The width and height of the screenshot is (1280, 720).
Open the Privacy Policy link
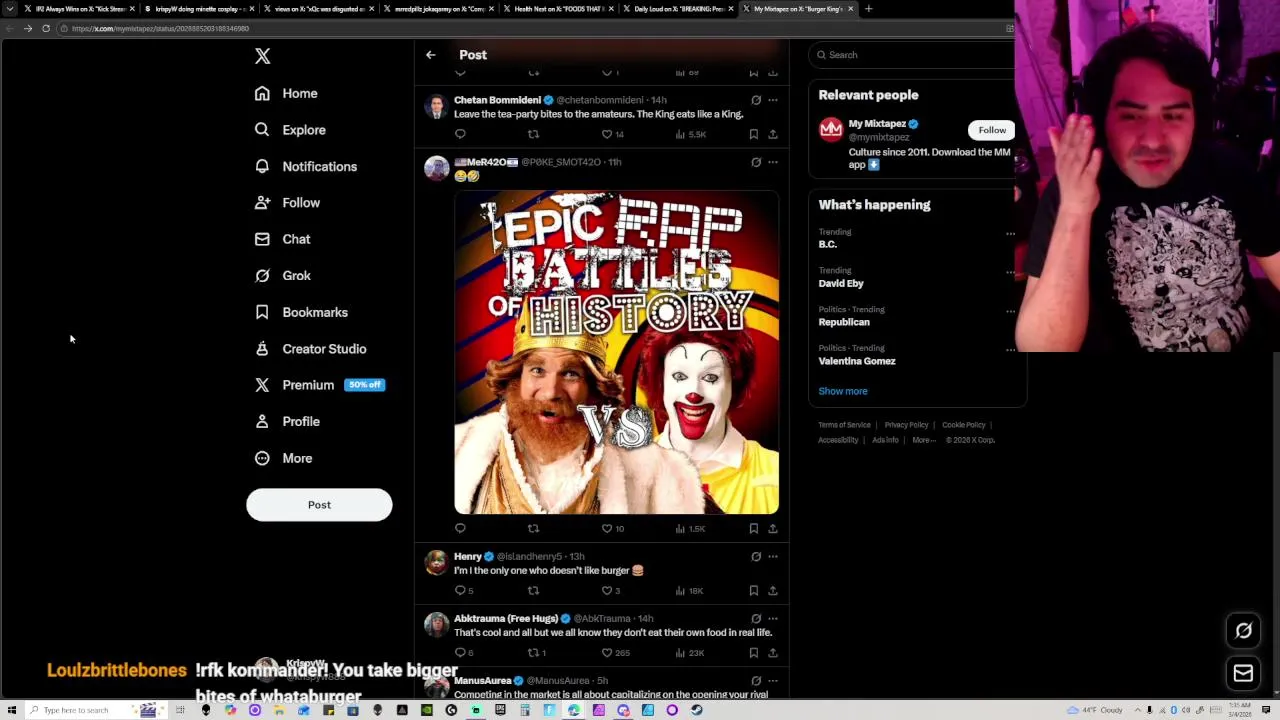906,425
